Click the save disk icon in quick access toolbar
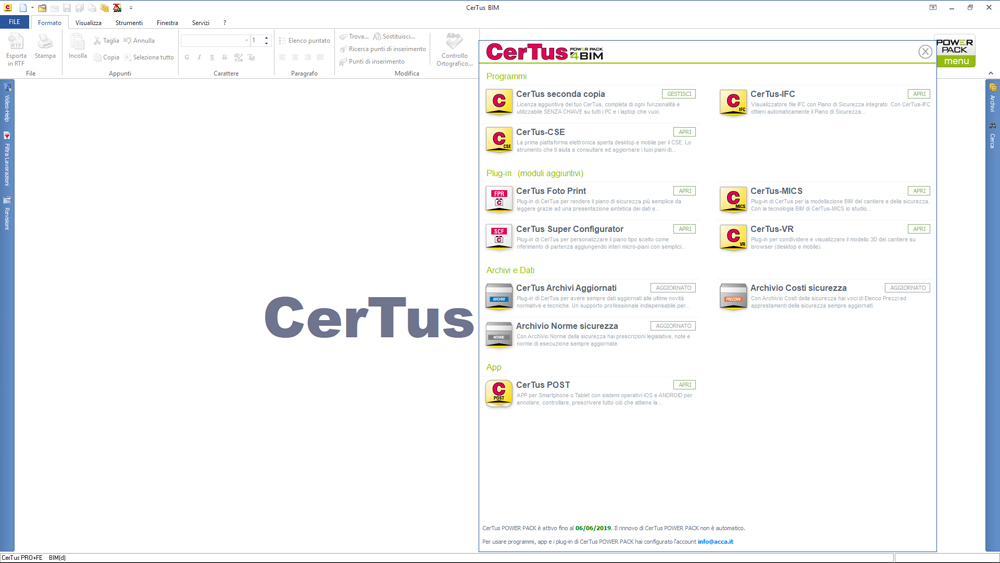The image size is (1000, 563). click(x=67, y=8)
